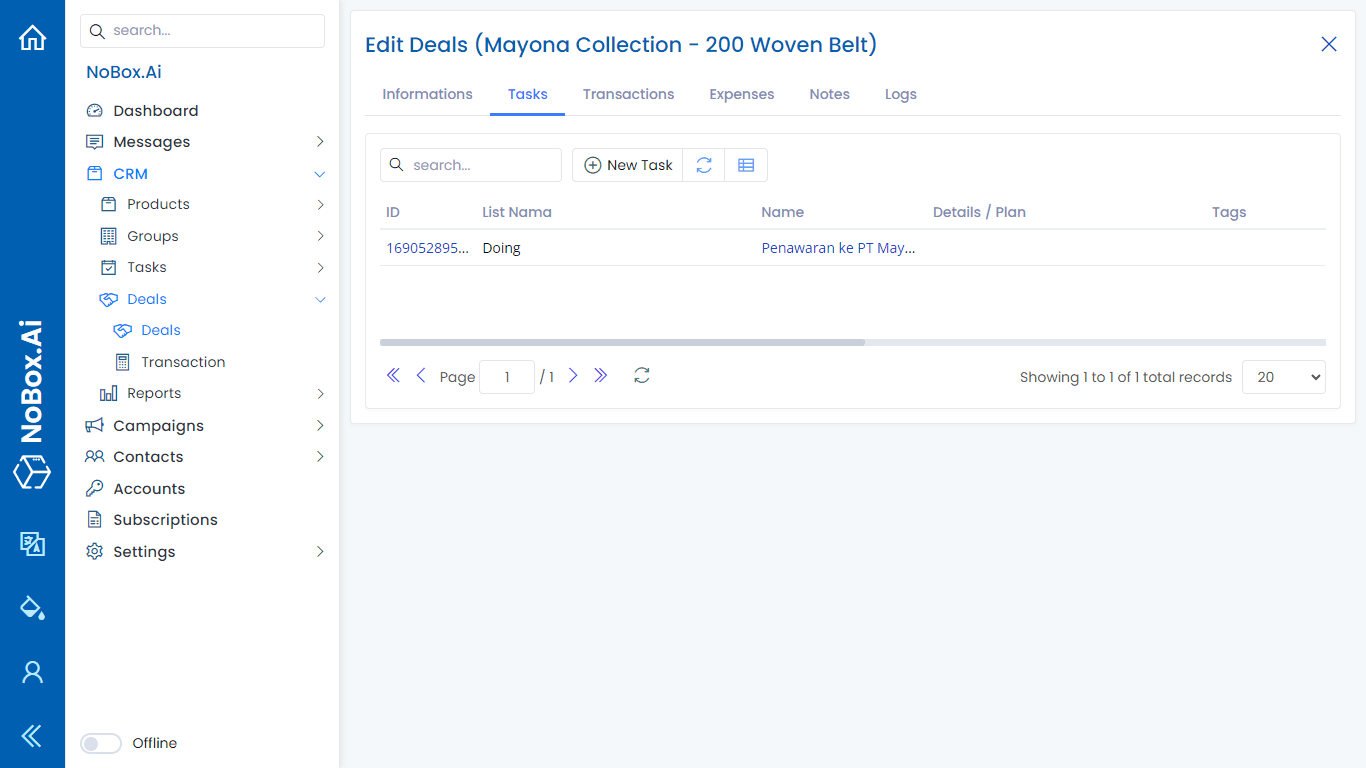Open the Penawaran ke PT May task link
1366x768 pixels.
(838, 248)
